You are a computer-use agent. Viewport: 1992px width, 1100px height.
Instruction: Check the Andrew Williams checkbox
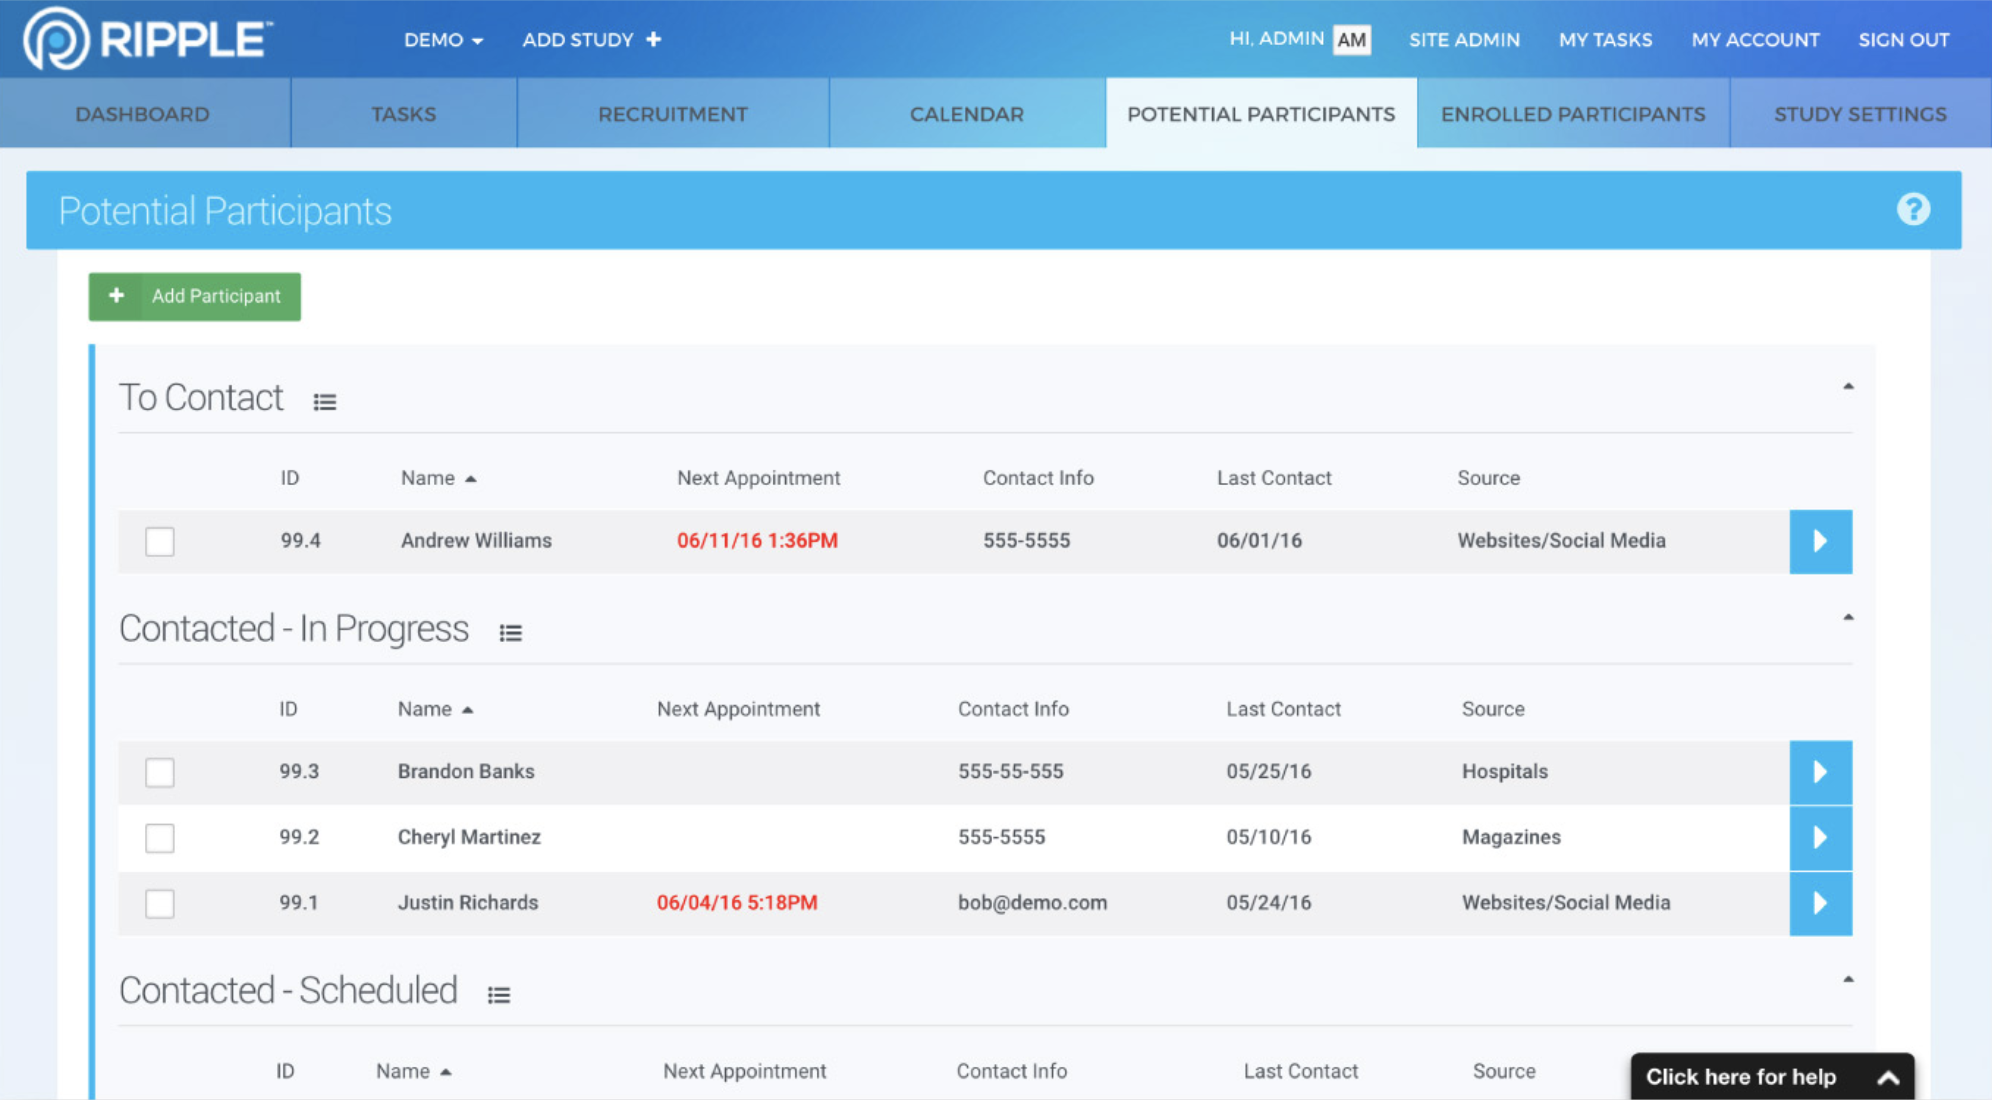pos(160,541)
